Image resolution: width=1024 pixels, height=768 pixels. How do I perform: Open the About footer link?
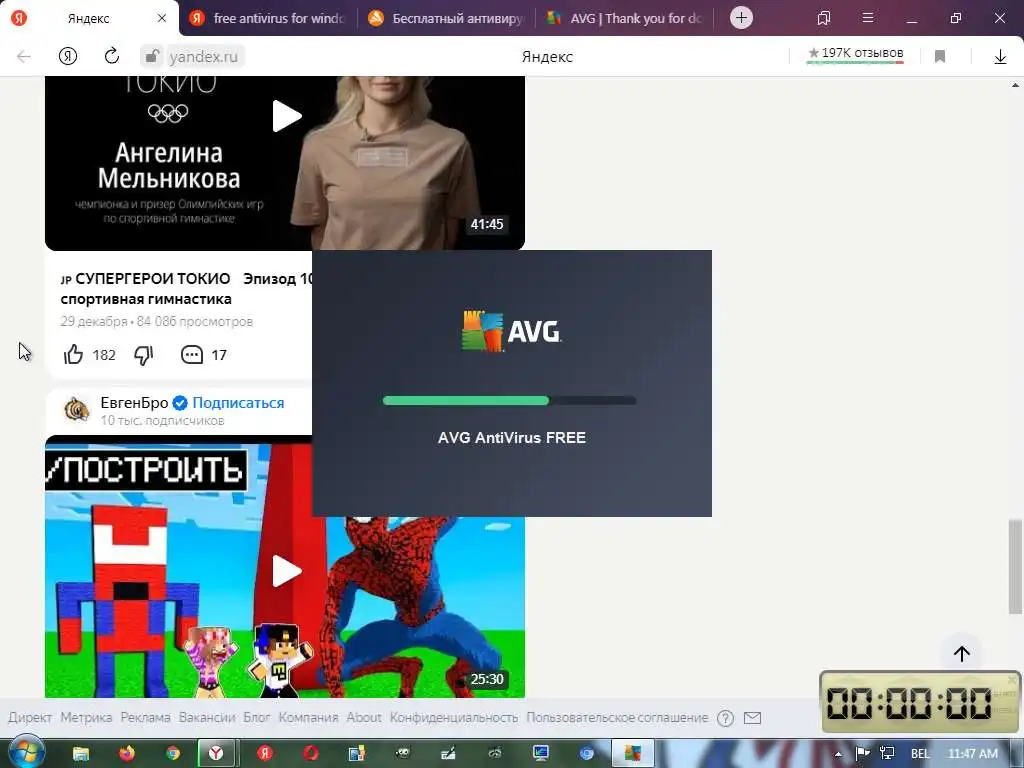[x=364, y=718]
